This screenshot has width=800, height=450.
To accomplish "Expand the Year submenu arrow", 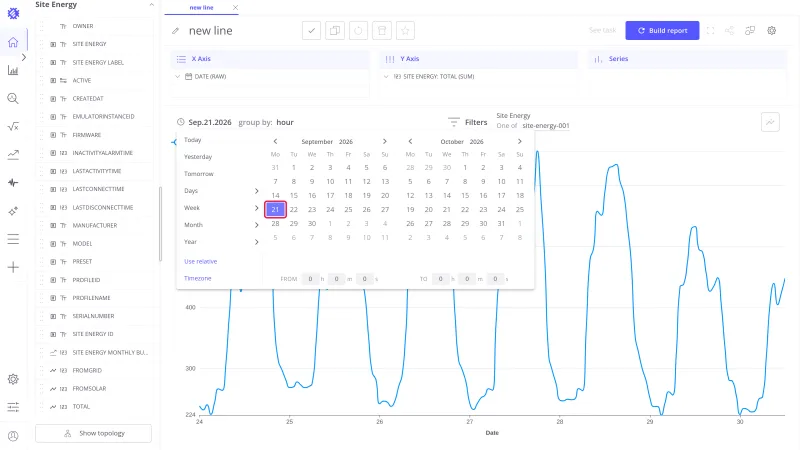I will point(257,242).
